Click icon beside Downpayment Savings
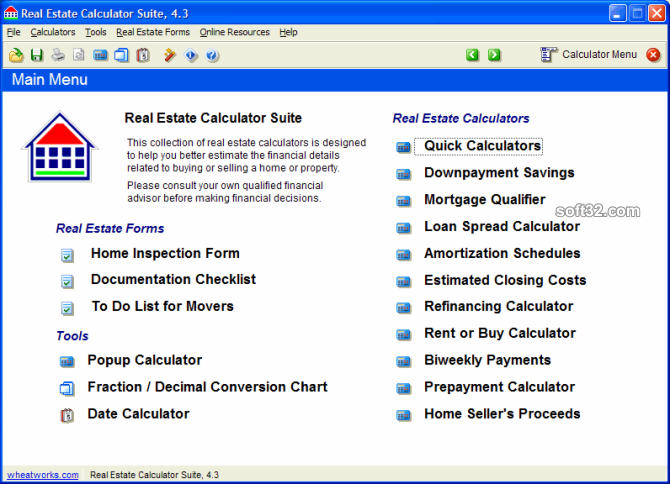Viewport: 670px width, 484px height. (x=403, y=174)
